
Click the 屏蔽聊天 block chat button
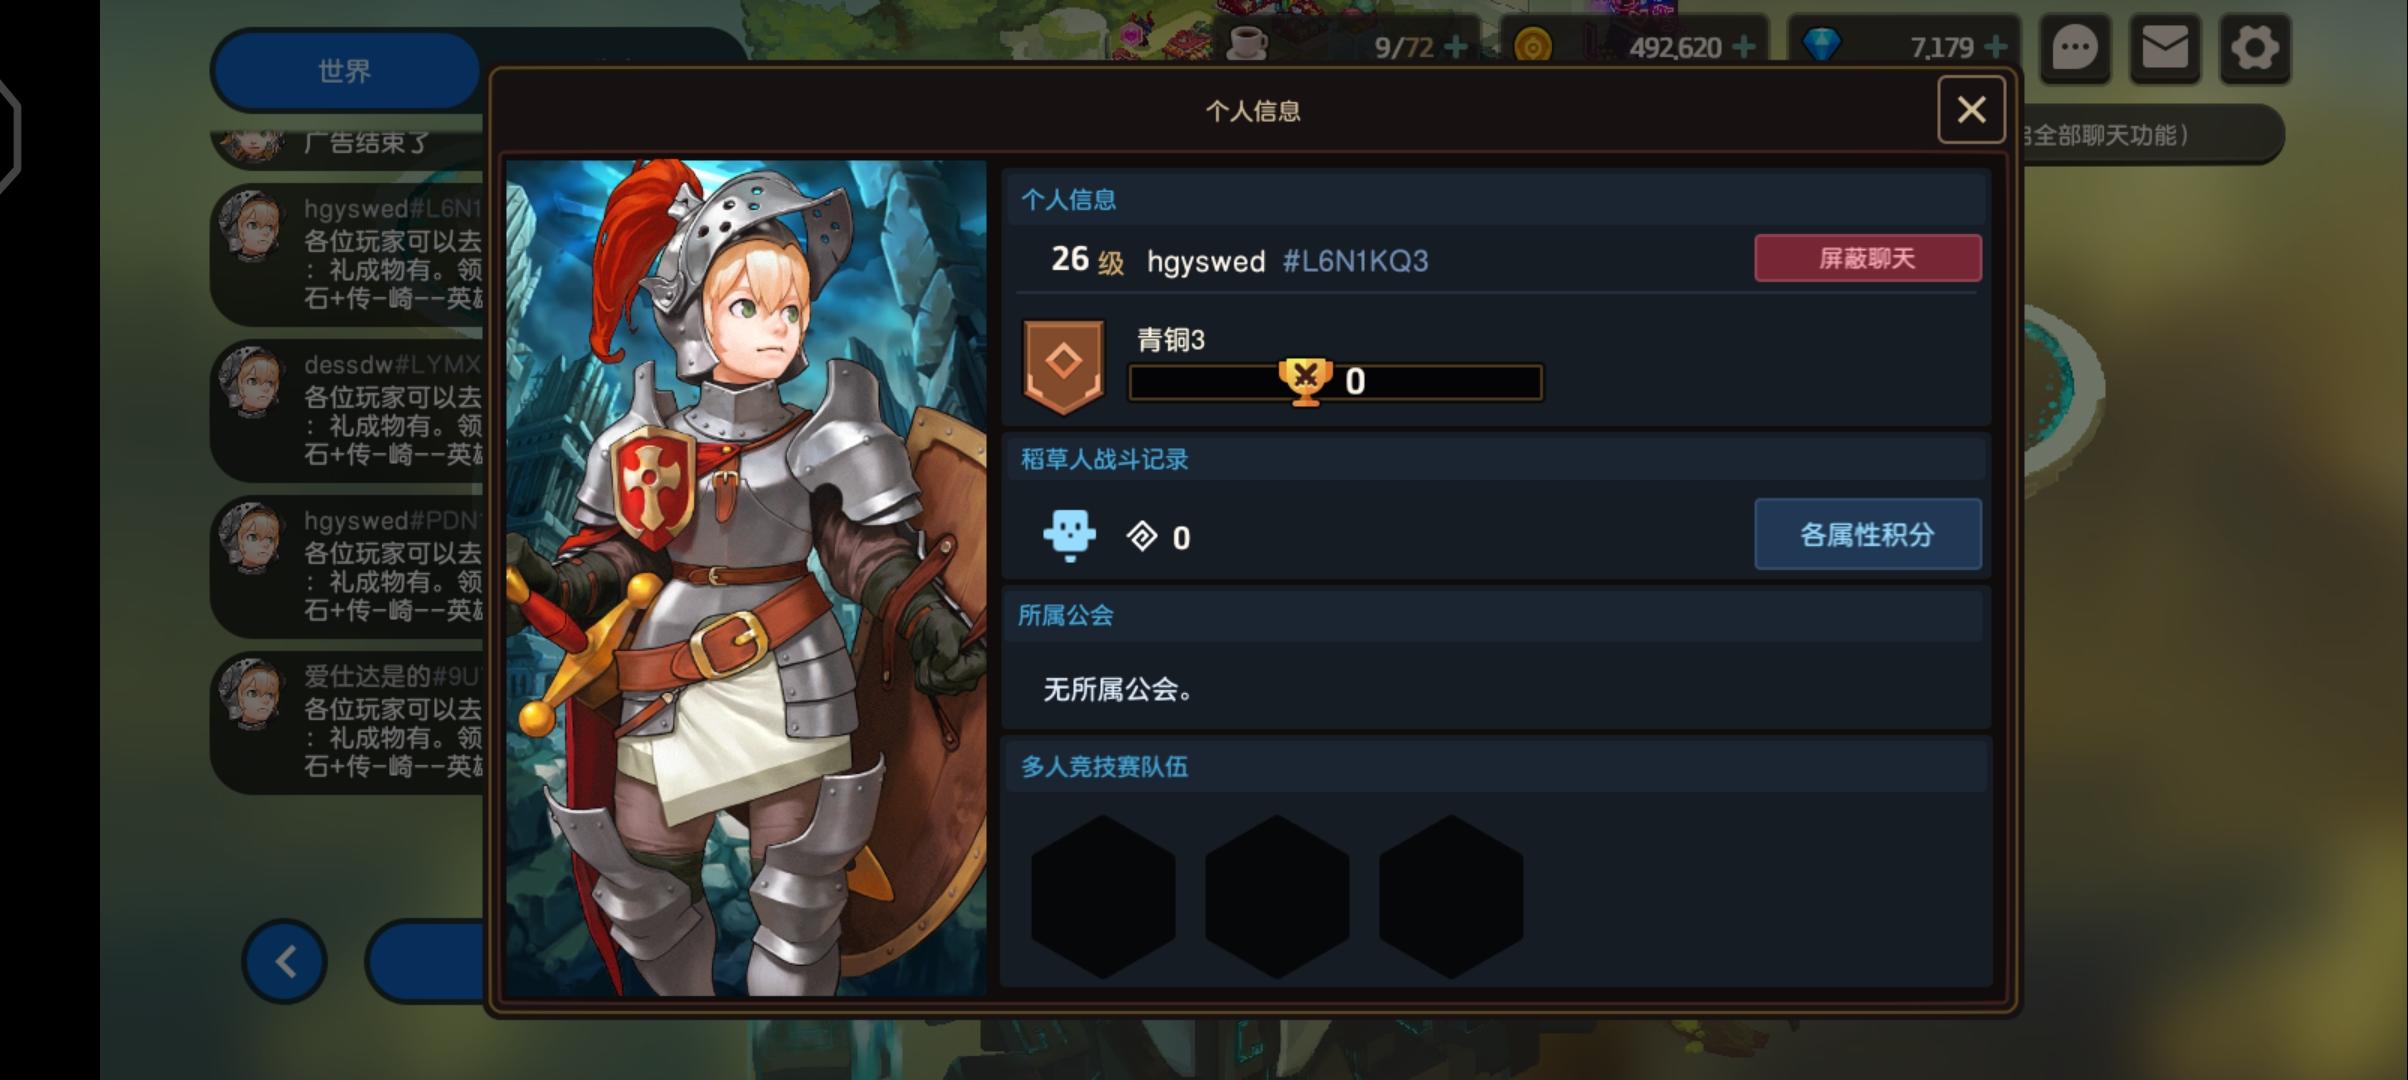click(1867, 258)
